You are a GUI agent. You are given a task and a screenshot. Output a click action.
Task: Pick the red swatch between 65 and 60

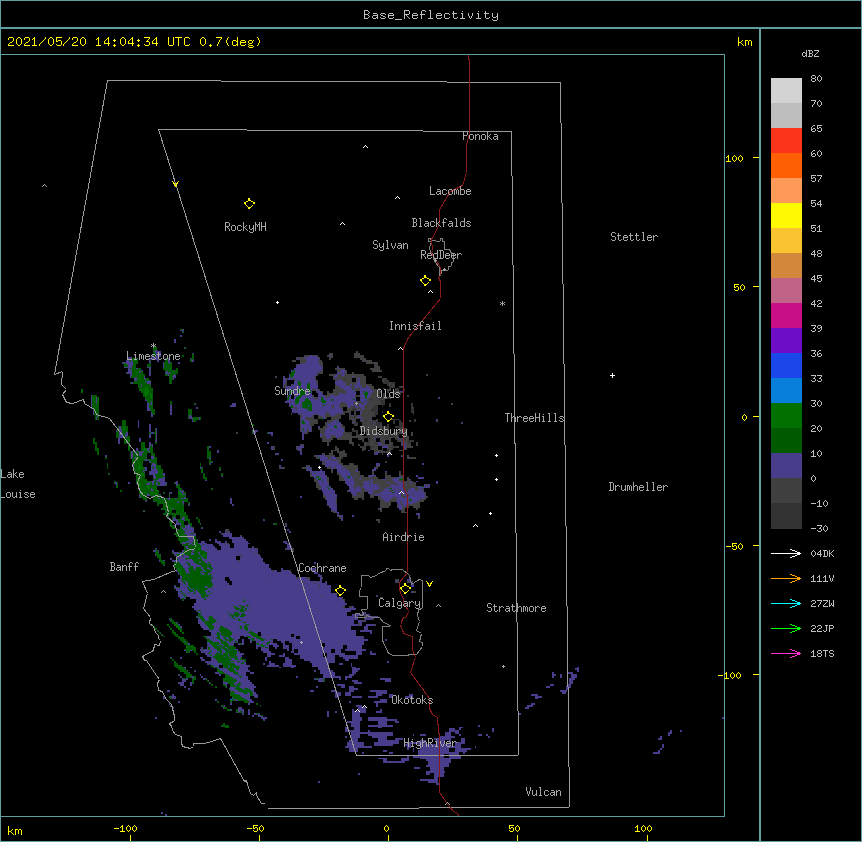786,141
